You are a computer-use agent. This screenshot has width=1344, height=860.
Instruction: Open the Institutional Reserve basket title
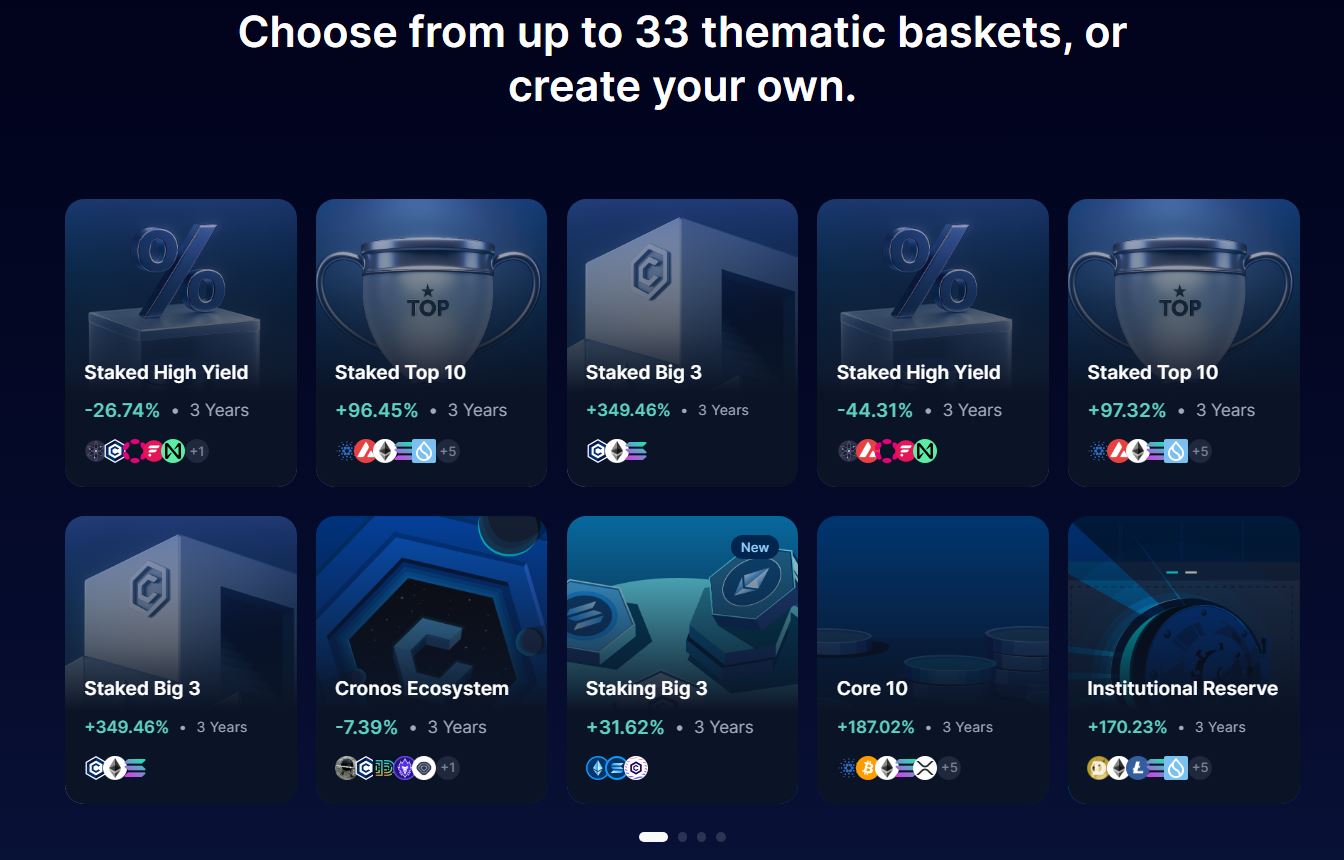[x=1182, y=689]
